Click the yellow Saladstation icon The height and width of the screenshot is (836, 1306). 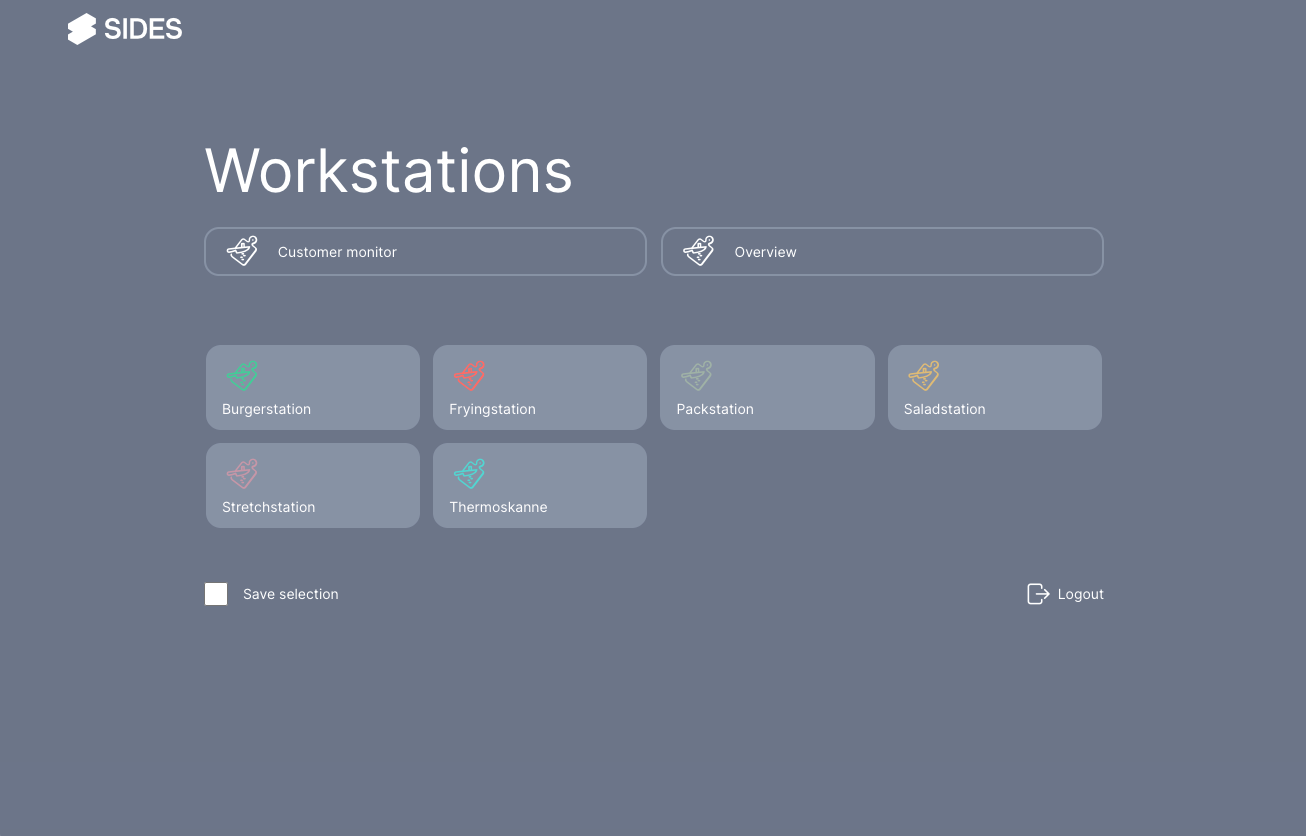click(x=924, y=376)
